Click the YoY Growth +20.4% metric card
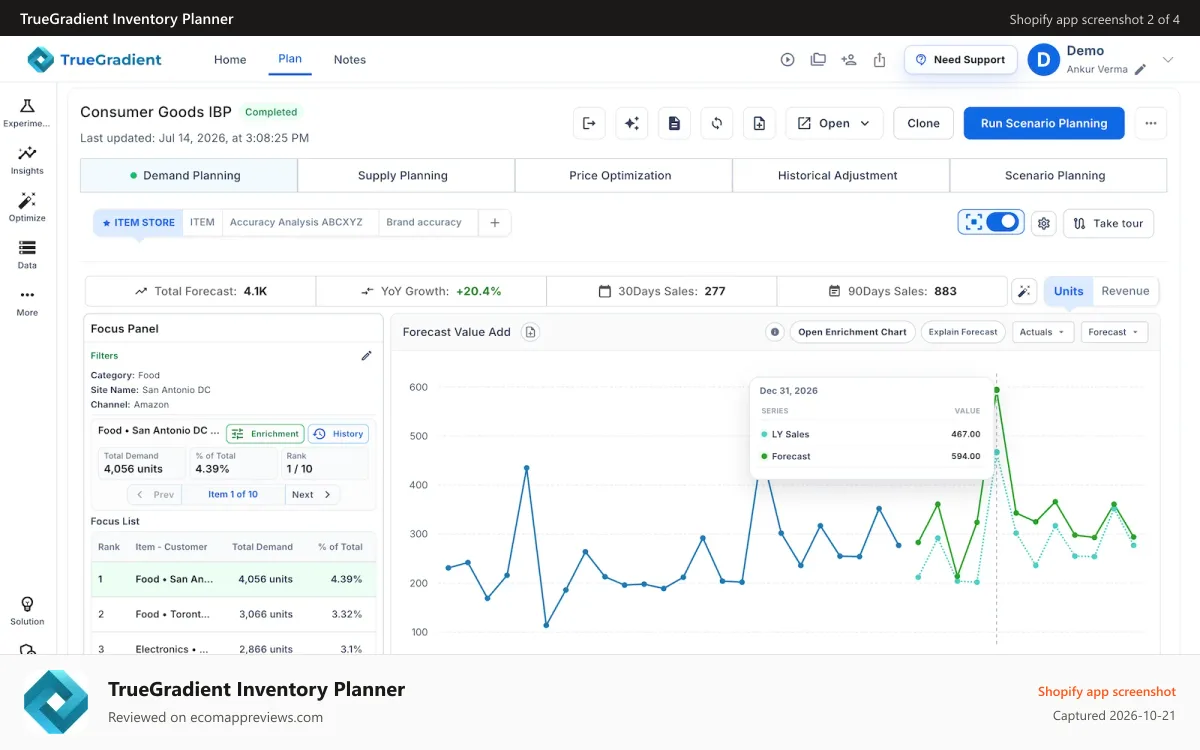Screen dimensions: 1200x750 click(x=431, y=291)
